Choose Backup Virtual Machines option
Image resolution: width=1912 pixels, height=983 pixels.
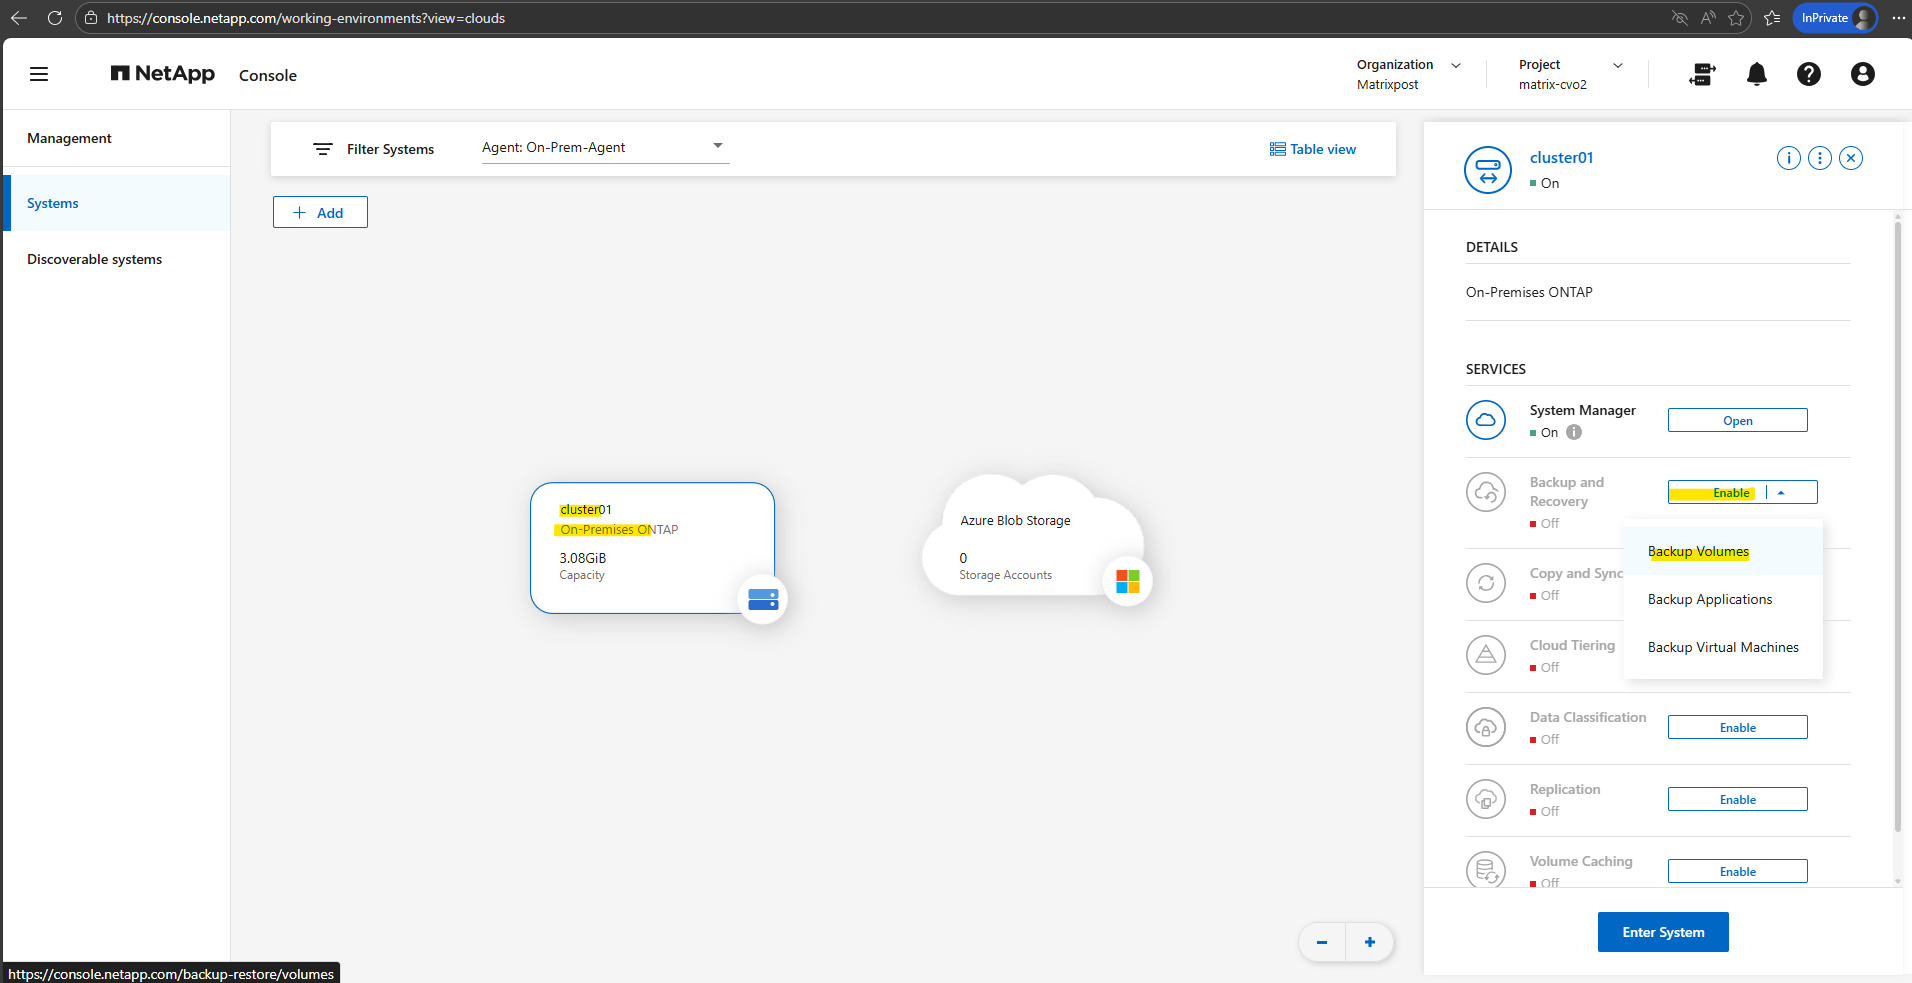click(1722, 648)
